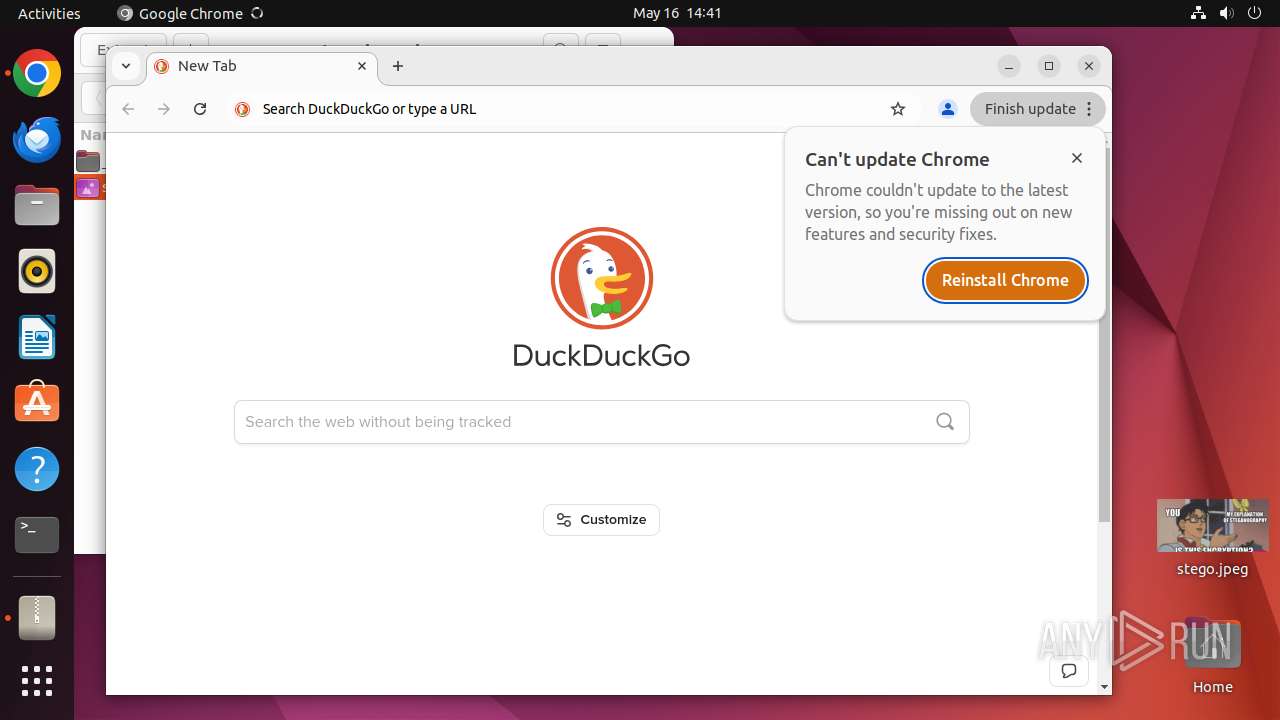
Task: Open the system network status tray icon
Action: [1199, 13]
